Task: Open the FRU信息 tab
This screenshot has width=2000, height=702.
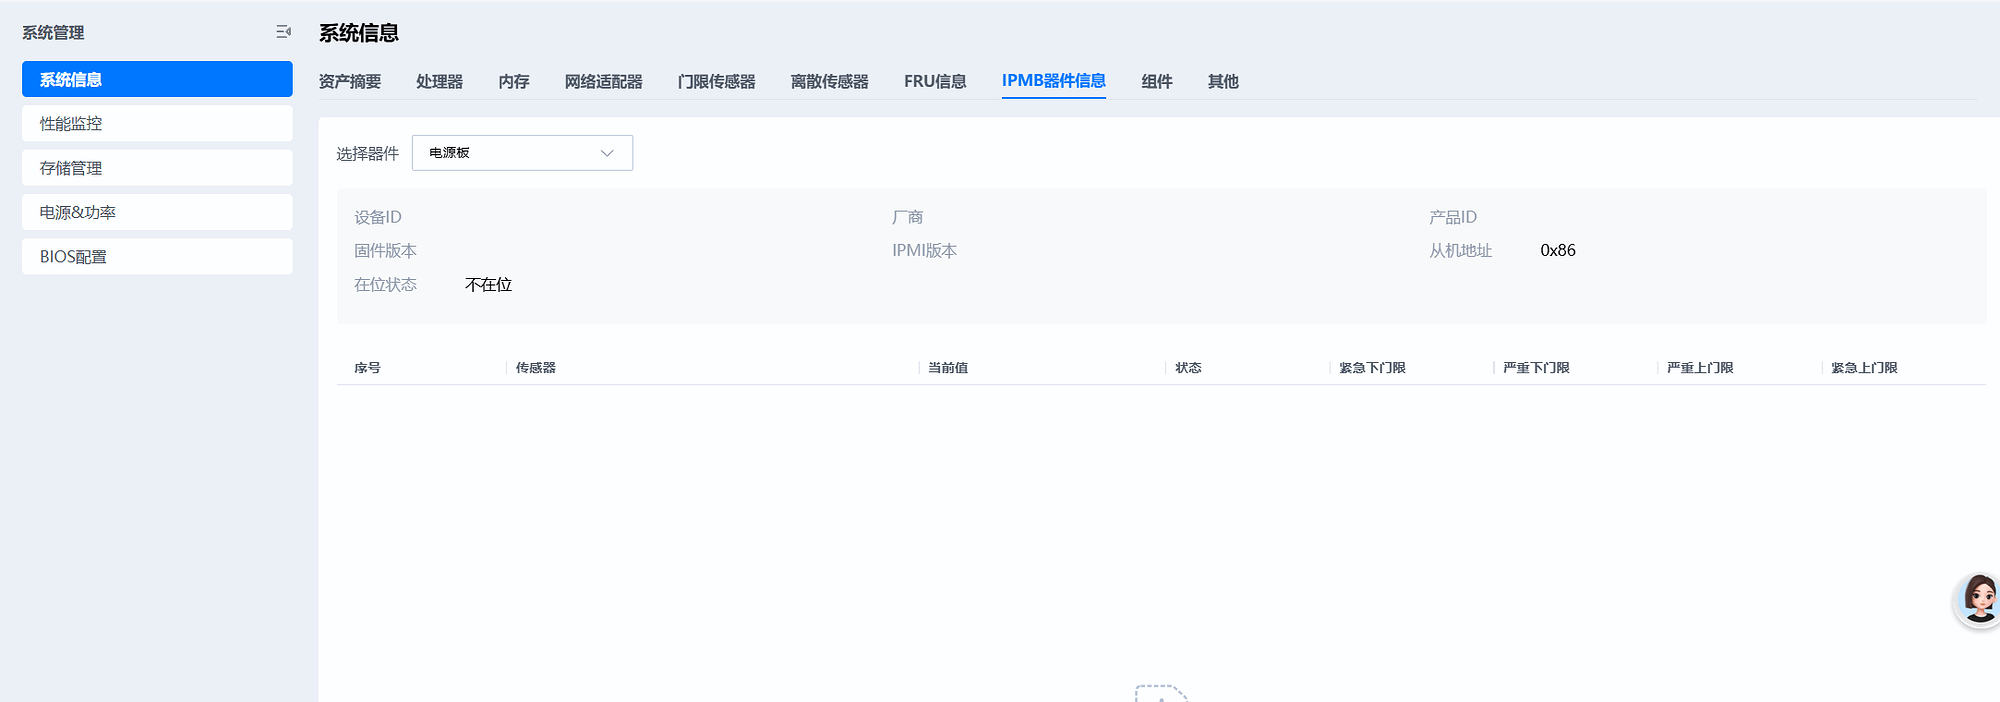Action: point(935,82)
